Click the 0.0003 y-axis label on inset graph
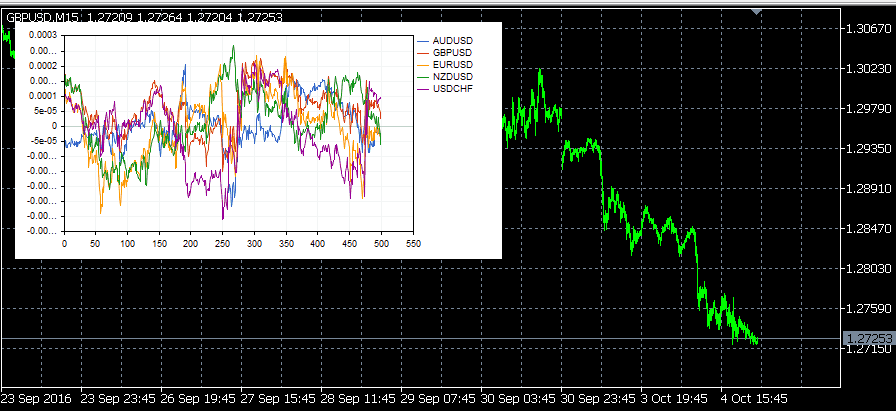Image resolution: width=896 pixels, height=411 pixels. (x=43, y=35)
